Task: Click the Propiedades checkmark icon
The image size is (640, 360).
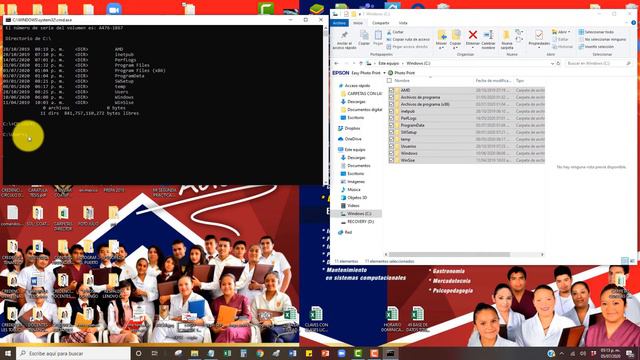Action: 539,35
